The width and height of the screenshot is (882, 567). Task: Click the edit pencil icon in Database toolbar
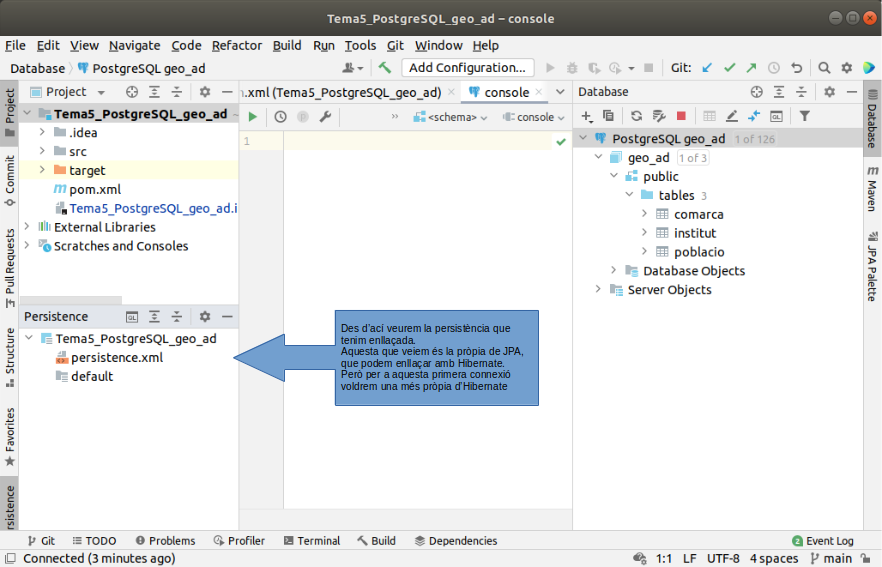(732, 116)
